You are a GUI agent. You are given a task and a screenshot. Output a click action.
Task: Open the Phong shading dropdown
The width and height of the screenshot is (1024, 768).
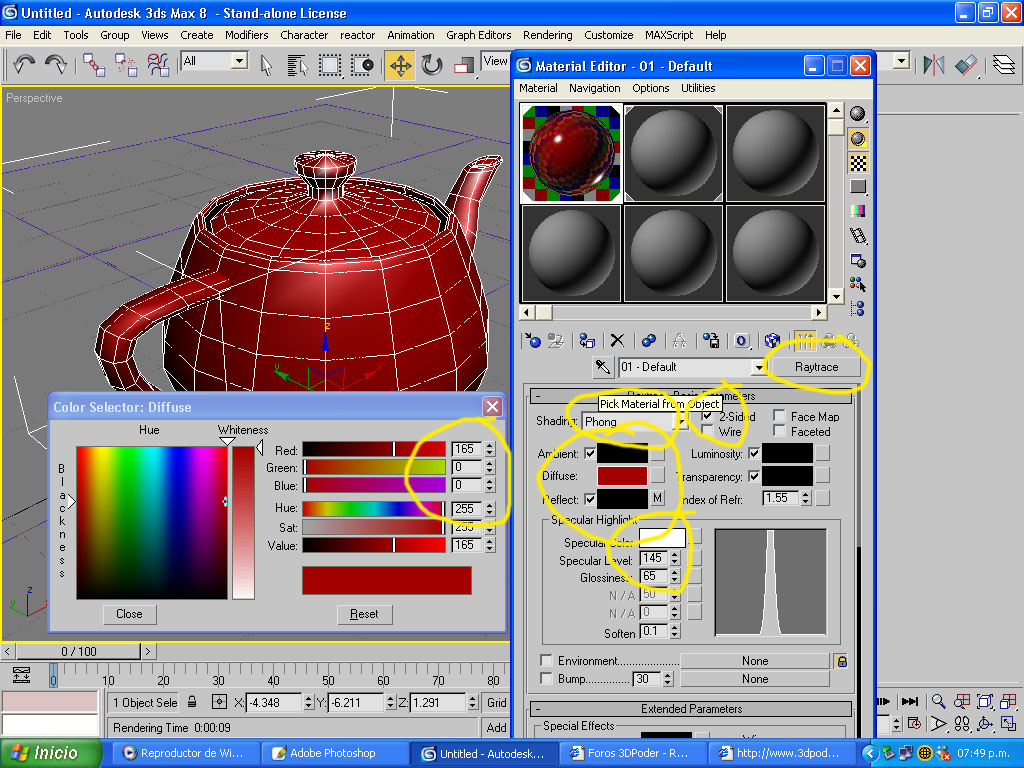(681, 422)
